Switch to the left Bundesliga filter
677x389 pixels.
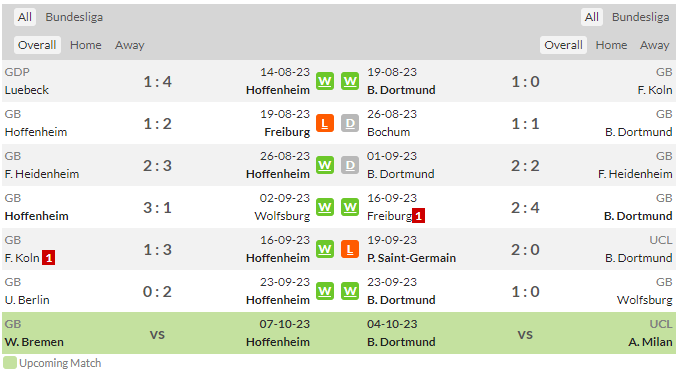click(x=74, y=17)
